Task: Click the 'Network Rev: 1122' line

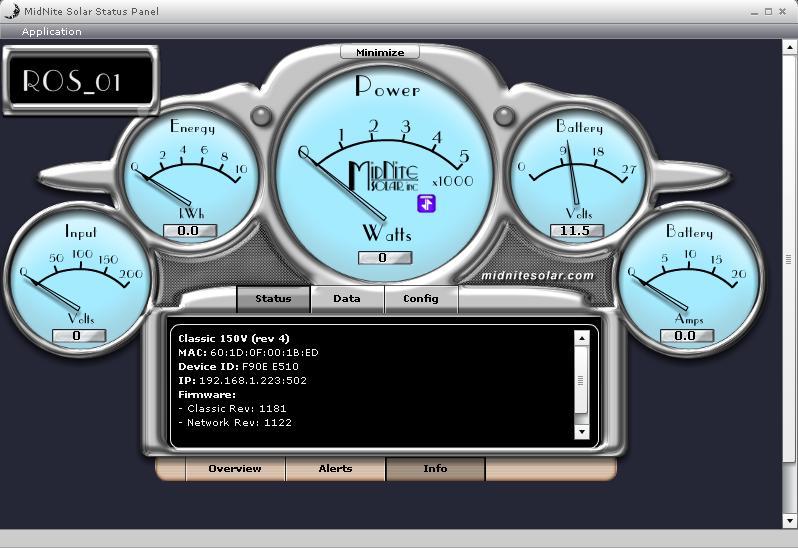Action: 235,422
